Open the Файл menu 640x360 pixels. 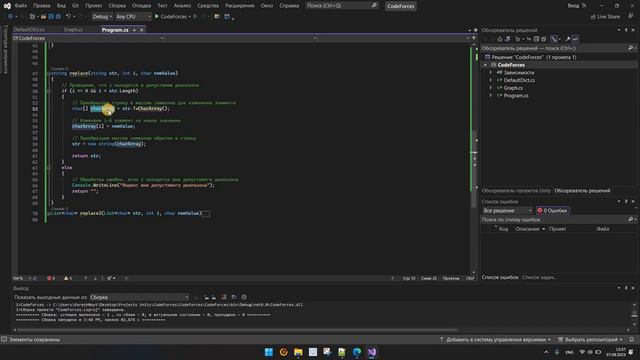(x=20, y=6)
